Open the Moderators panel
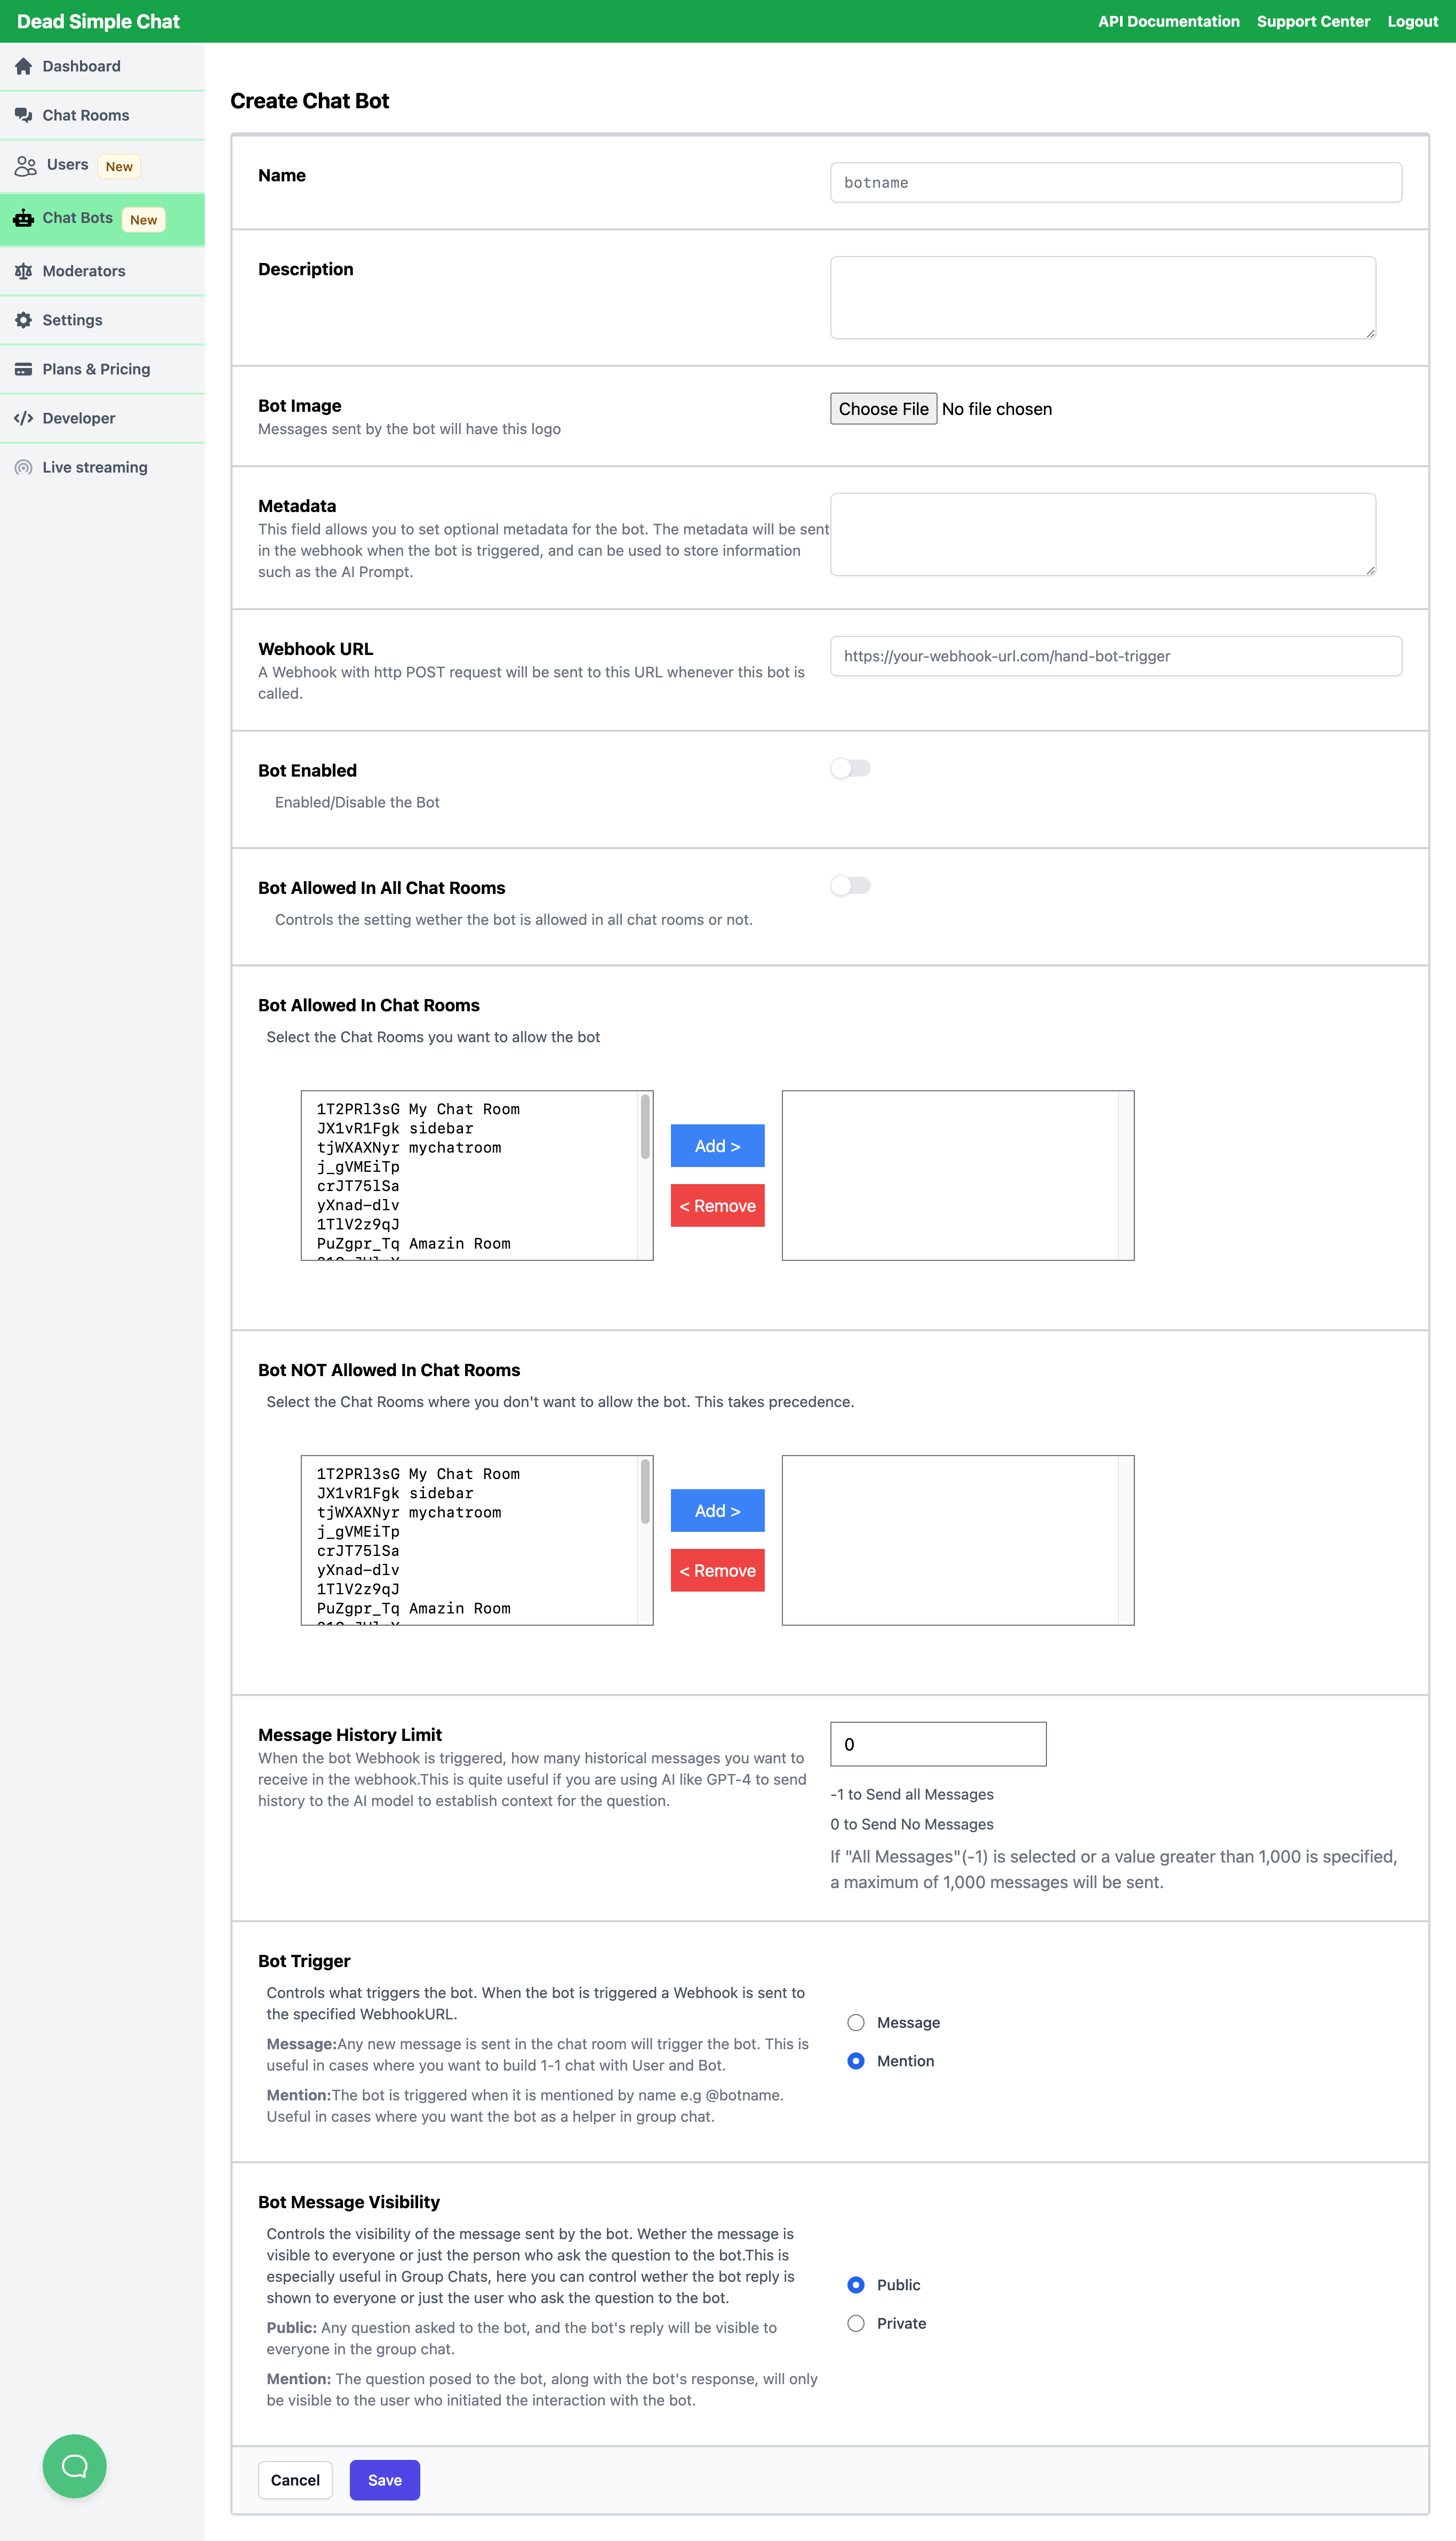Viewport: 1456px width, 2541px height. (x=24, y=270)
